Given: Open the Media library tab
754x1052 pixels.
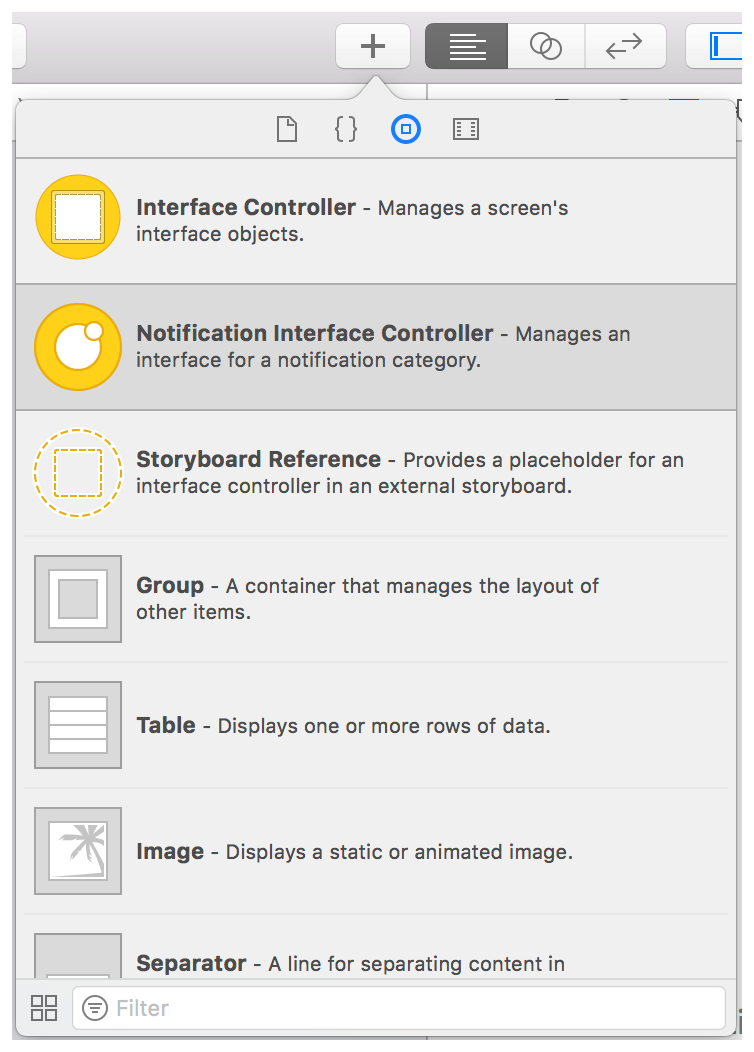Looking at the screenshot, I should [466, 129].
